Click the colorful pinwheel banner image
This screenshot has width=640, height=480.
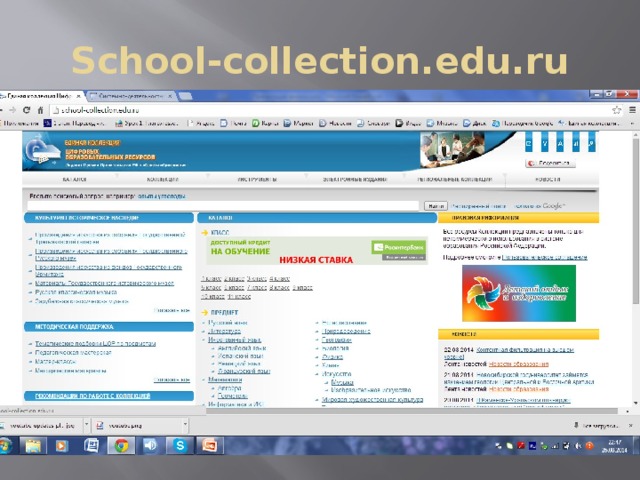tap(519, 293)
